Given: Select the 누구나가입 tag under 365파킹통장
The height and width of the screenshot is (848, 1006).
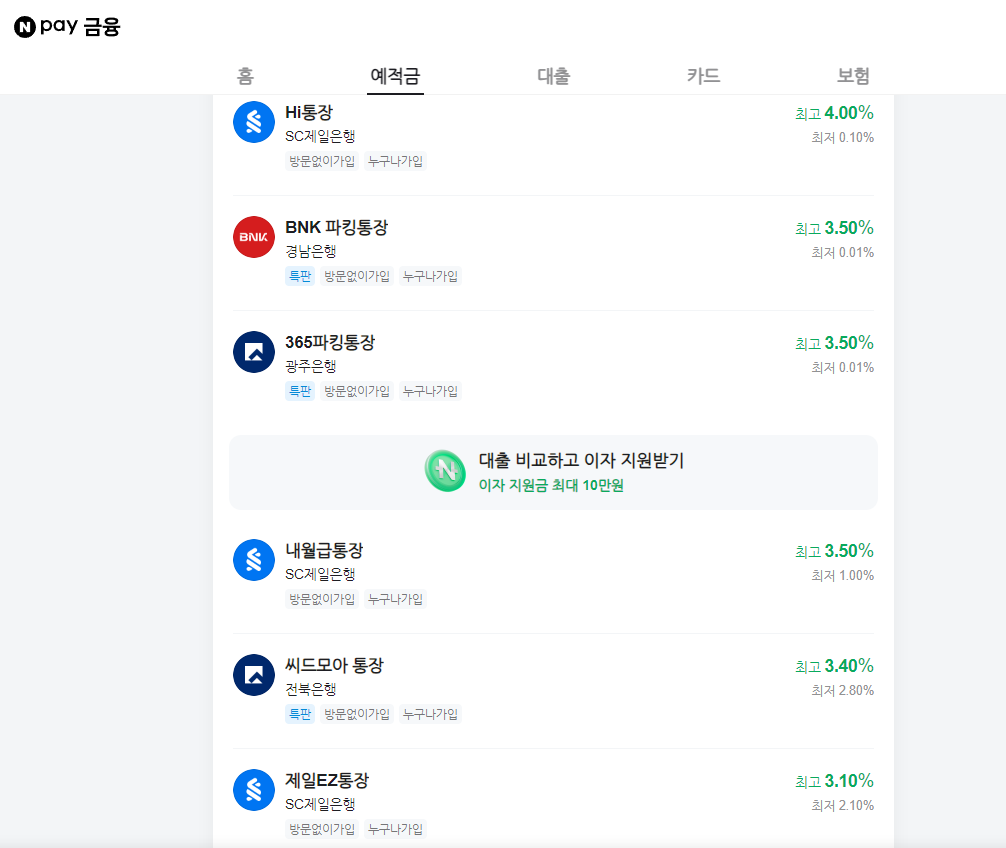Looking at the screenshot, I should tap(430, 391).
